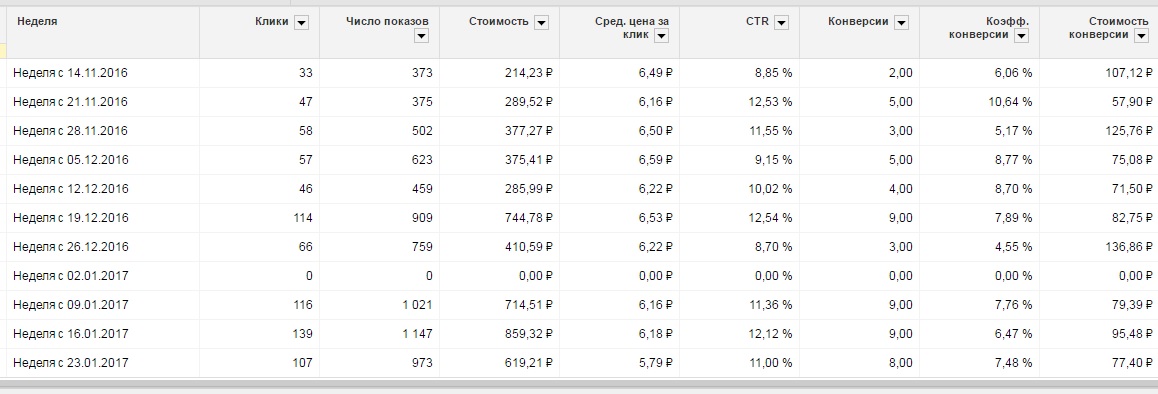Click the 1 147 impressions cell
Viewport: 1158px width, 394px height.
click(x=380, y=334)
